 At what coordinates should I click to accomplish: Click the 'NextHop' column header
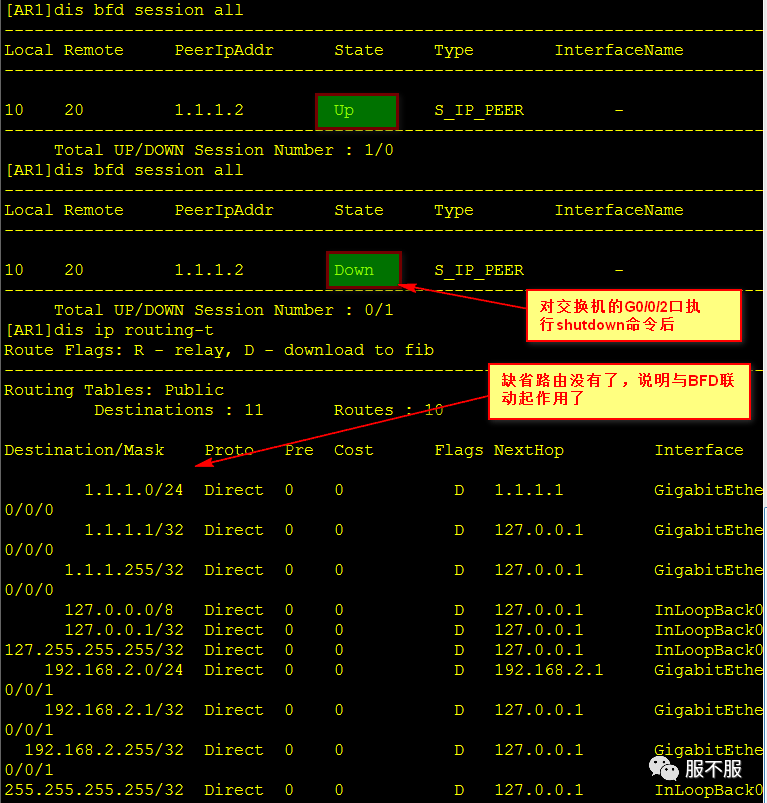[529, 450]
